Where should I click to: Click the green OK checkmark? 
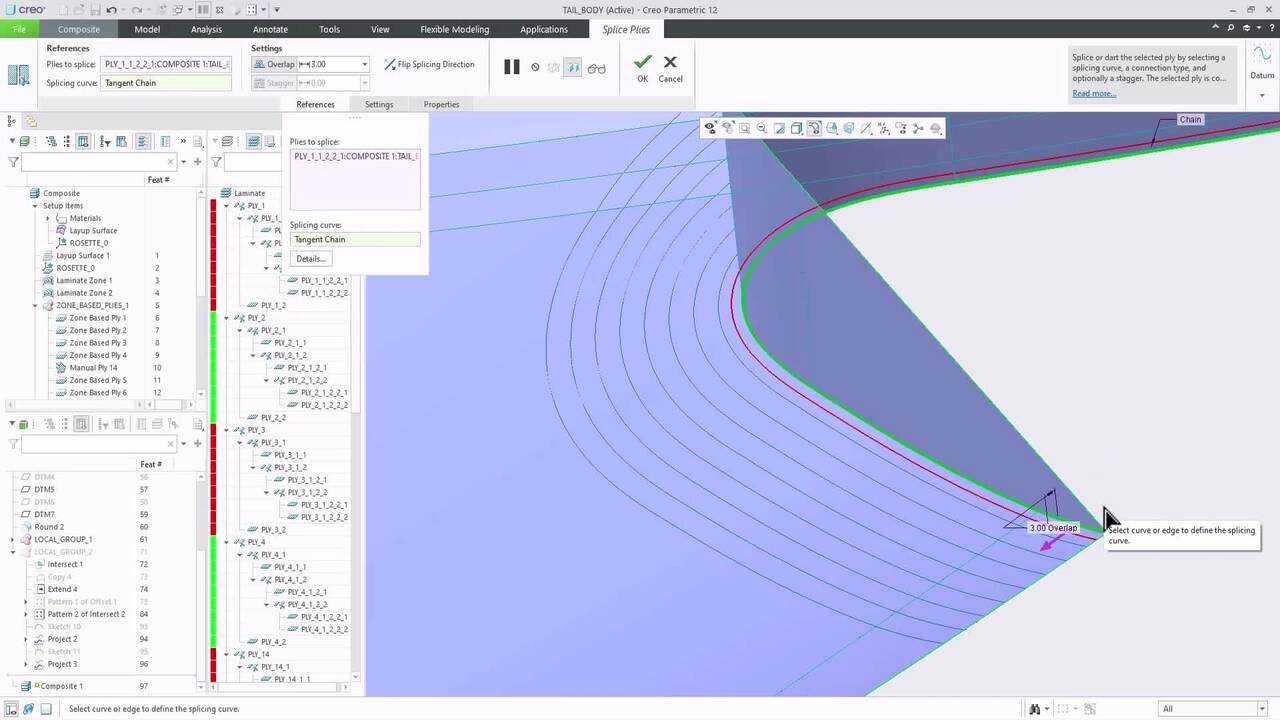coord(642,63)
